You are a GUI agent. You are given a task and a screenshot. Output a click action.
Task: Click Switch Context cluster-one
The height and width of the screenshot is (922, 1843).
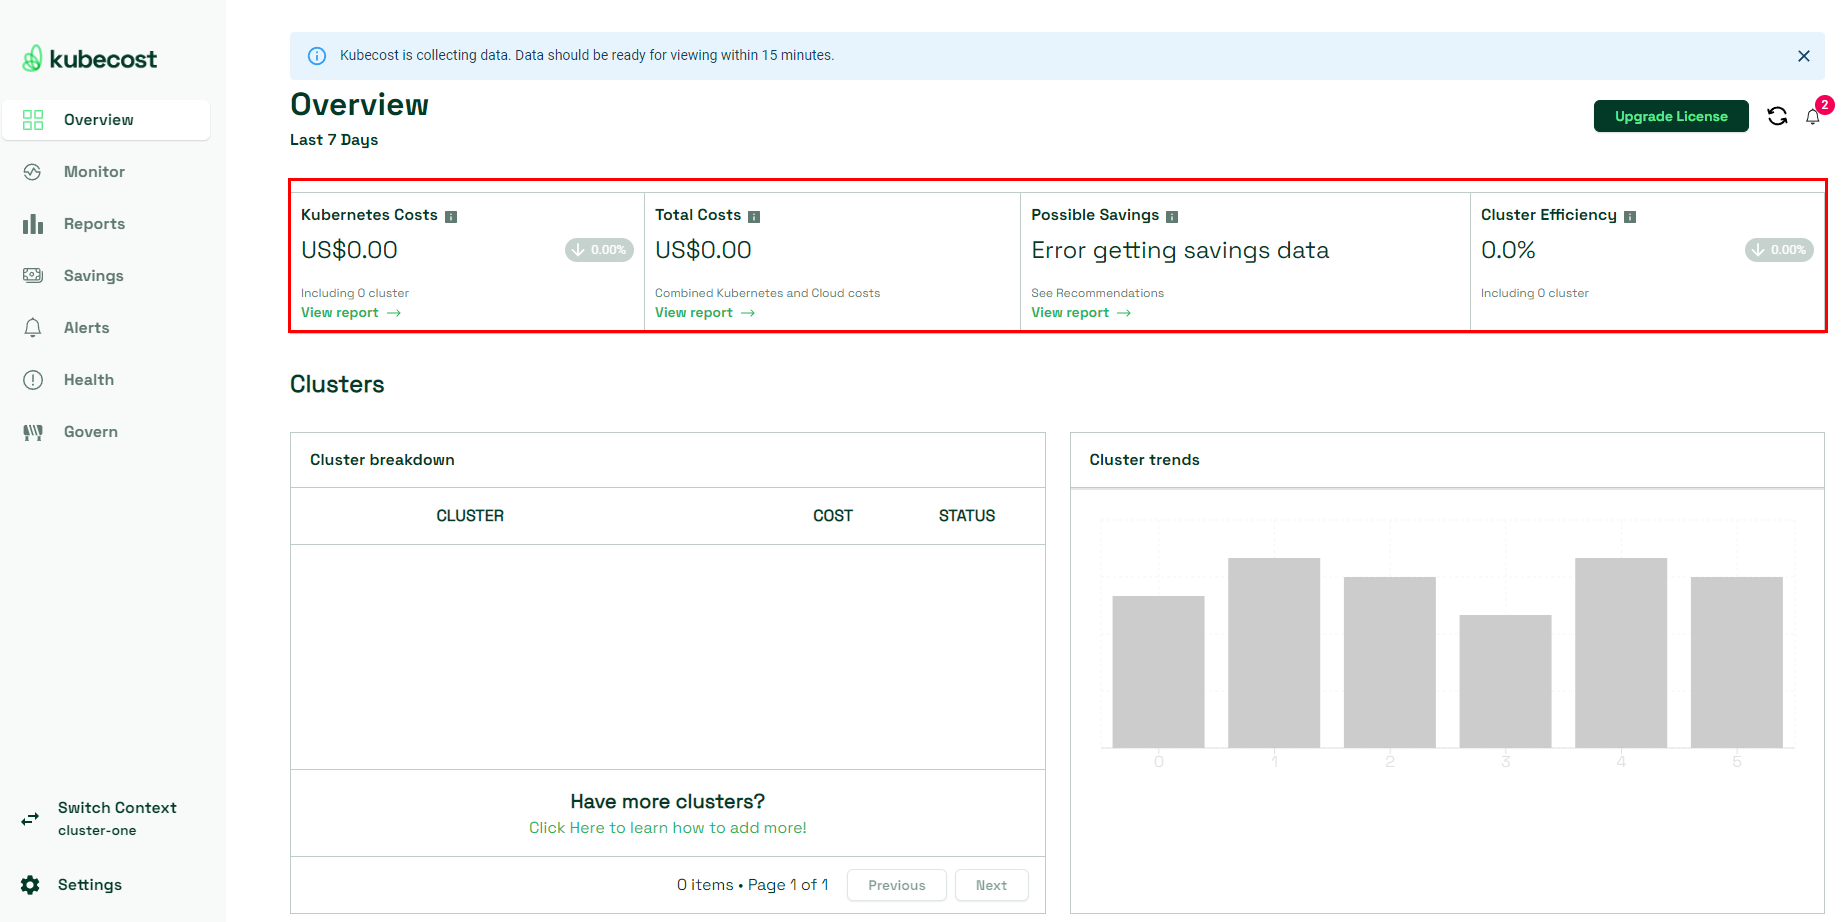tap(117, 818)
